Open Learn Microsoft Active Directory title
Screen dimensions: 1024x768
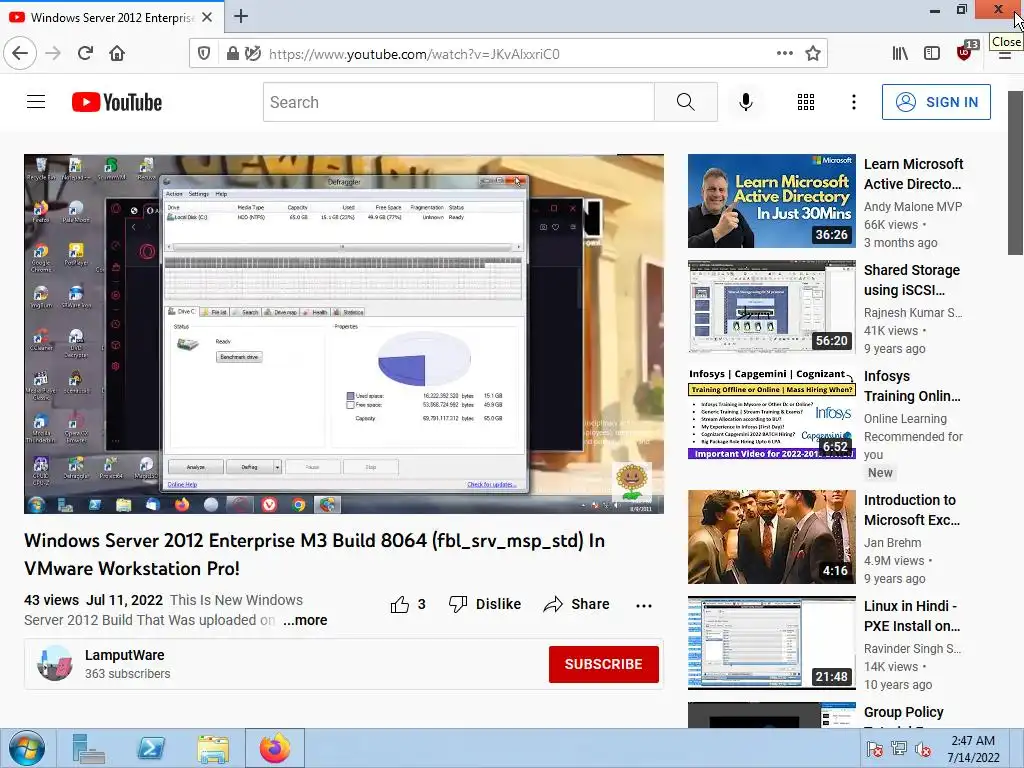click(x=914, y=174)
